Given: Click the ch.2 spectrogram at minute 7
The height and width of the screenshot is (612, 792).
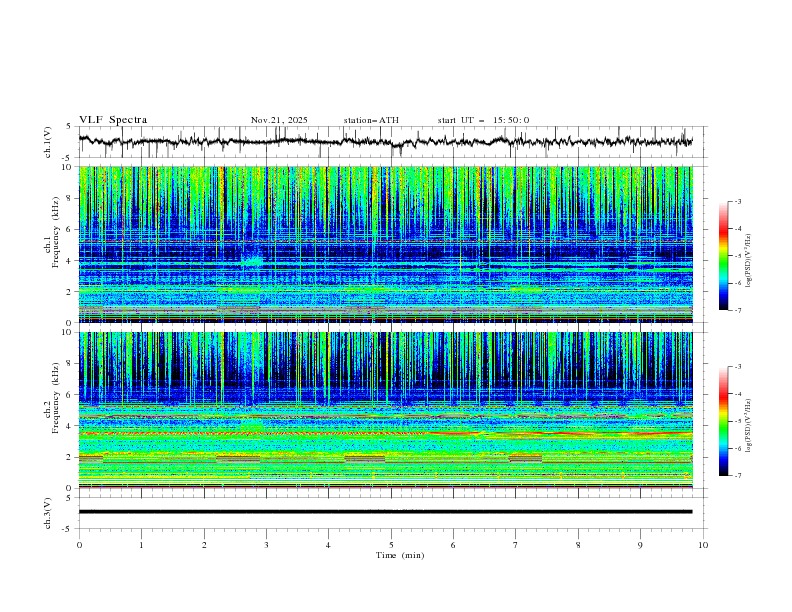Looking at the screenshot, I should click(516, 410).
